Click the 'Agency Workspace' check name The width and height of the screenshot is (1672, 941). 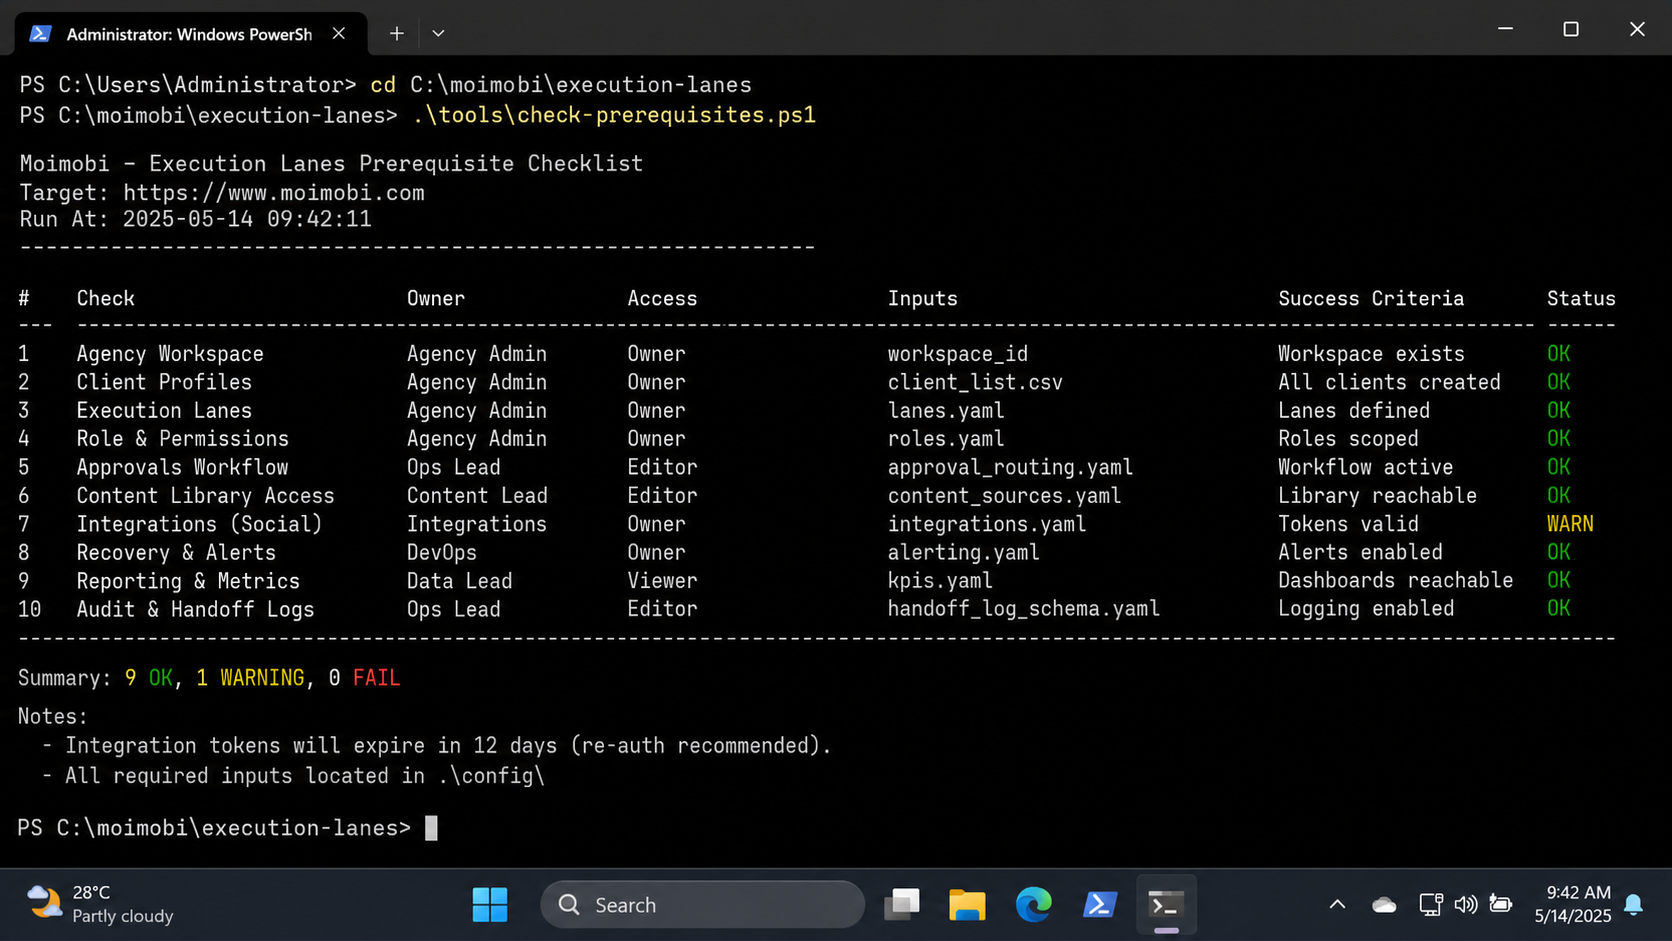pyautogui.click(x=170, y=354)
